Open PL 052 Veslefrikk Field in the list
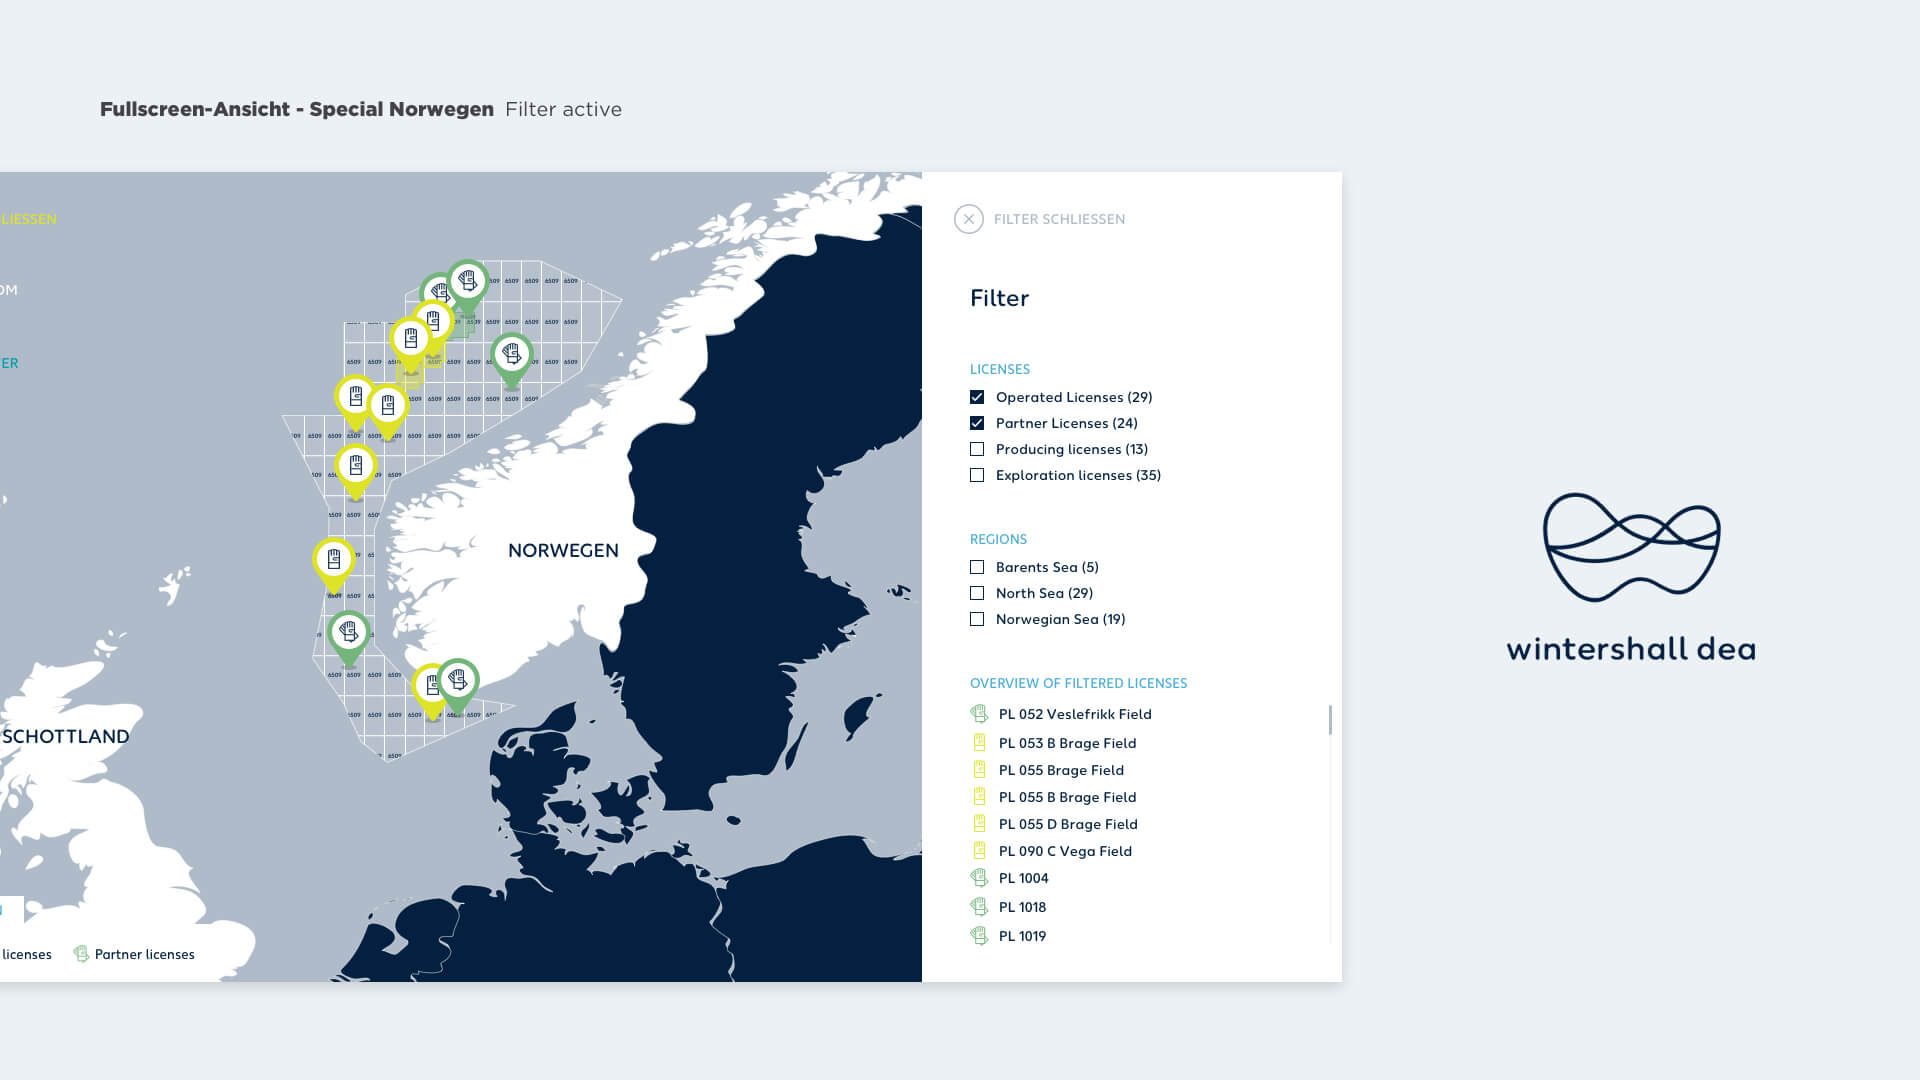1920x1080 pixels. click(1075, 714)
